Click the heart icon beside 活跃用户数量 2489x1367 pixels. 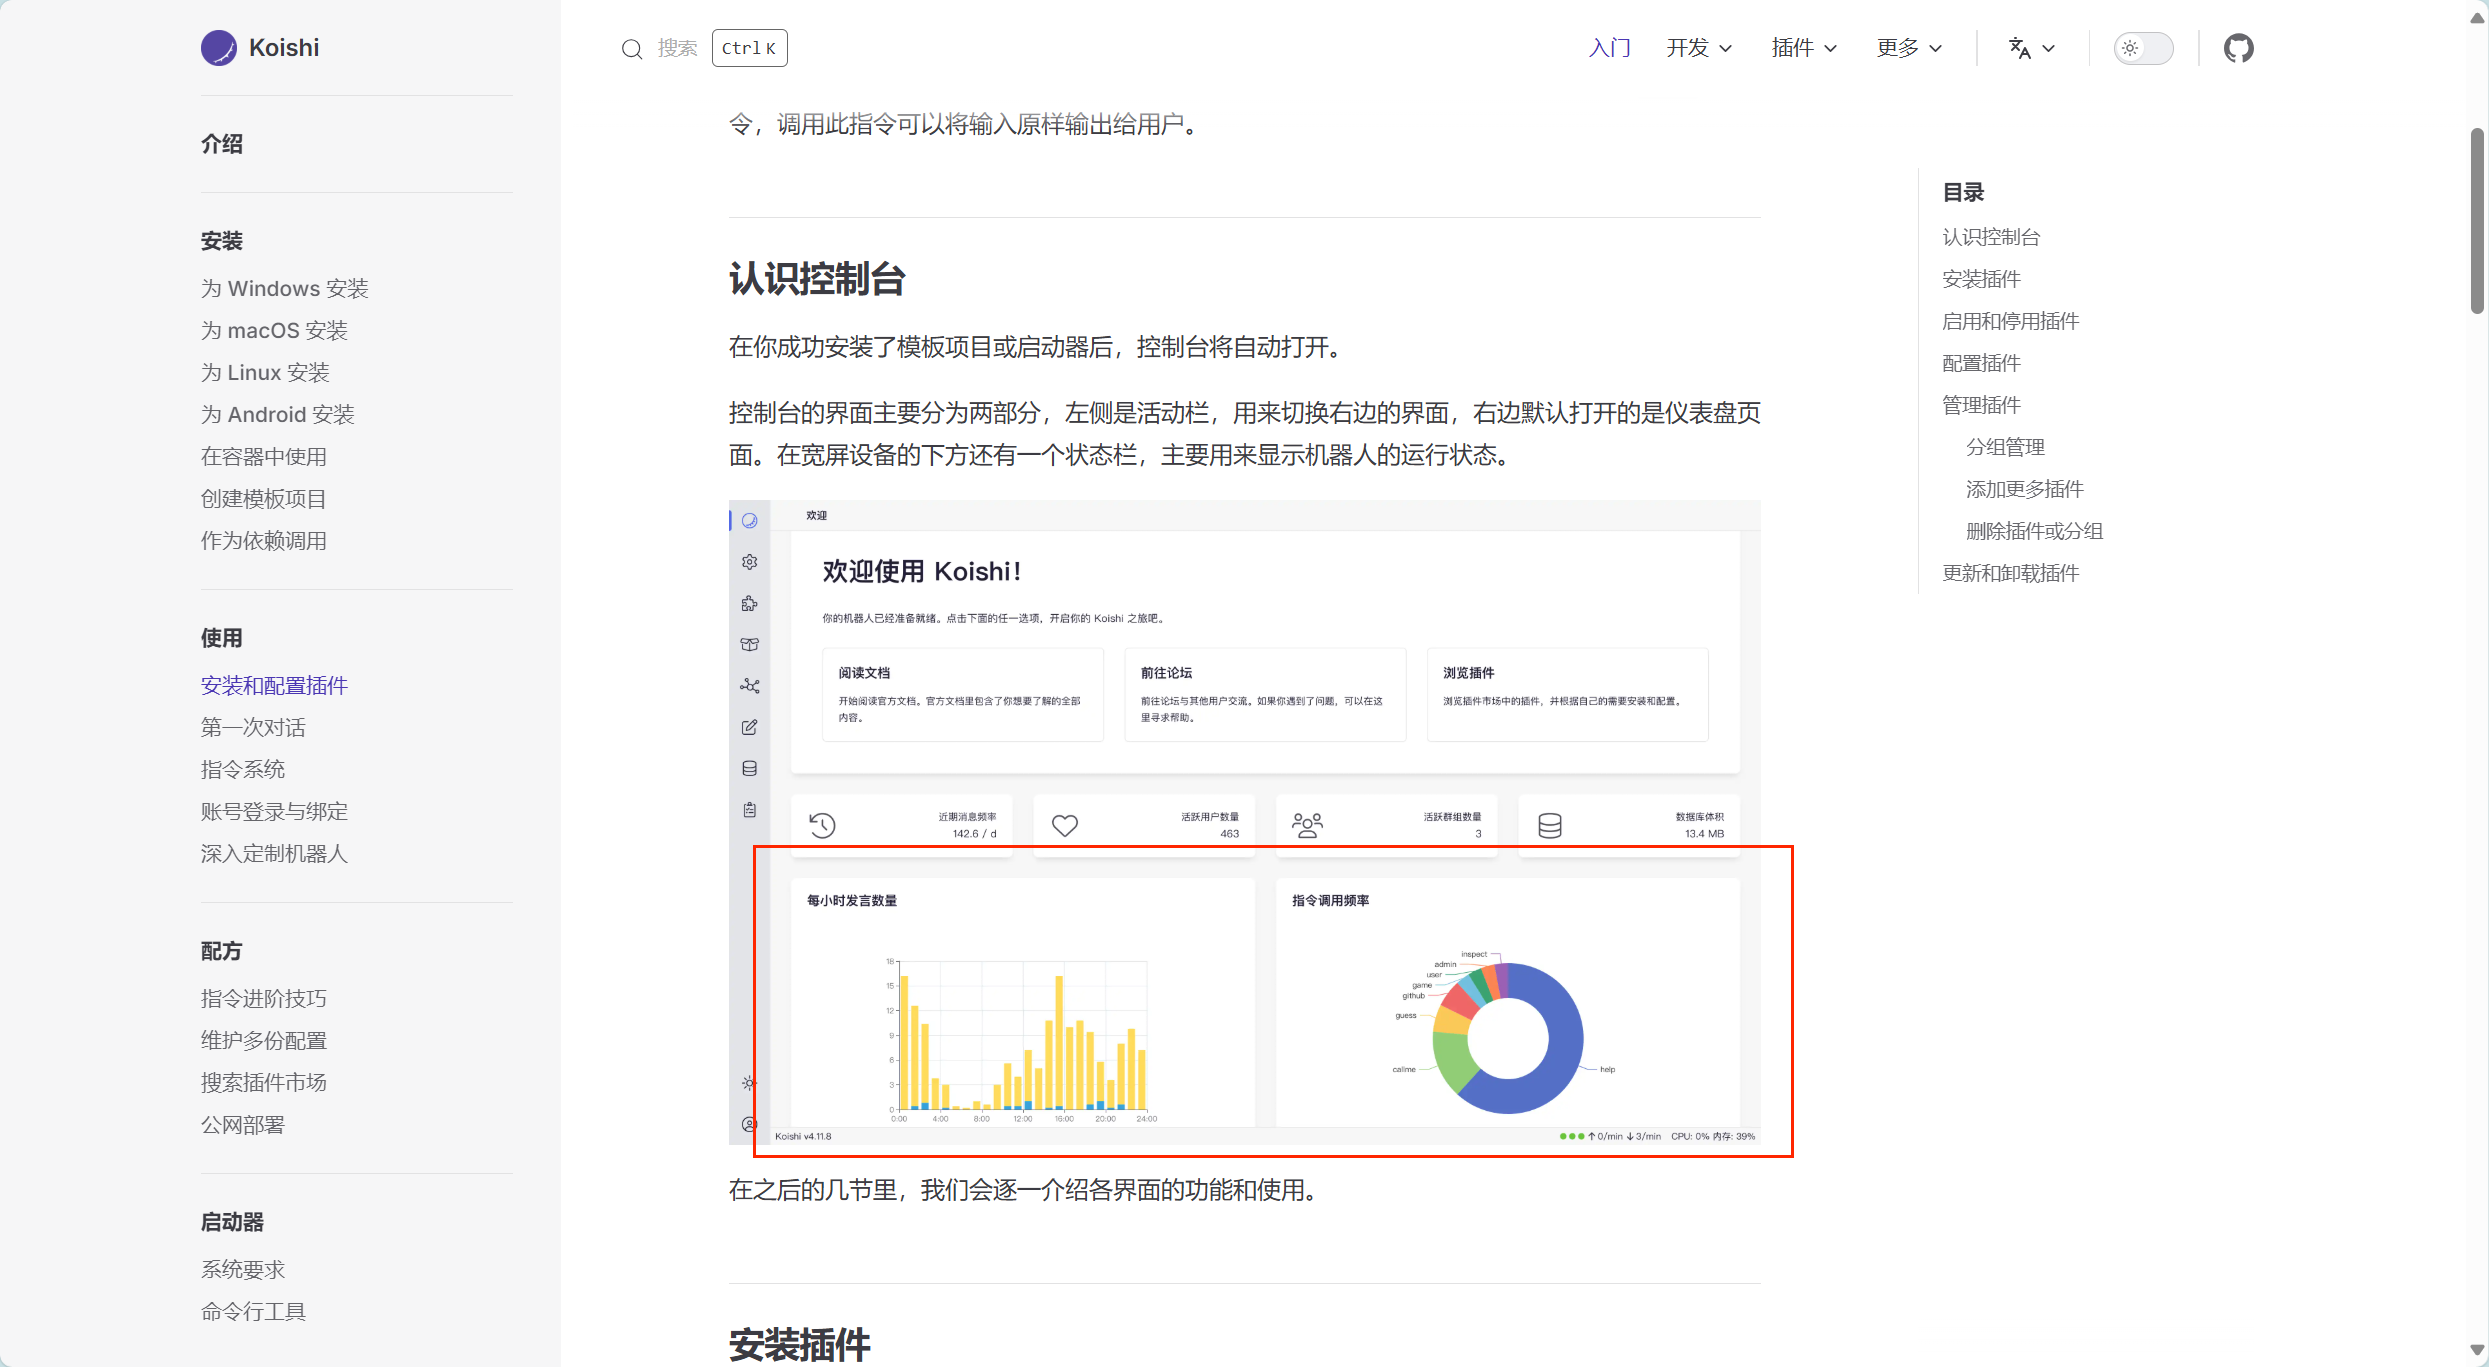(1065, 826)
